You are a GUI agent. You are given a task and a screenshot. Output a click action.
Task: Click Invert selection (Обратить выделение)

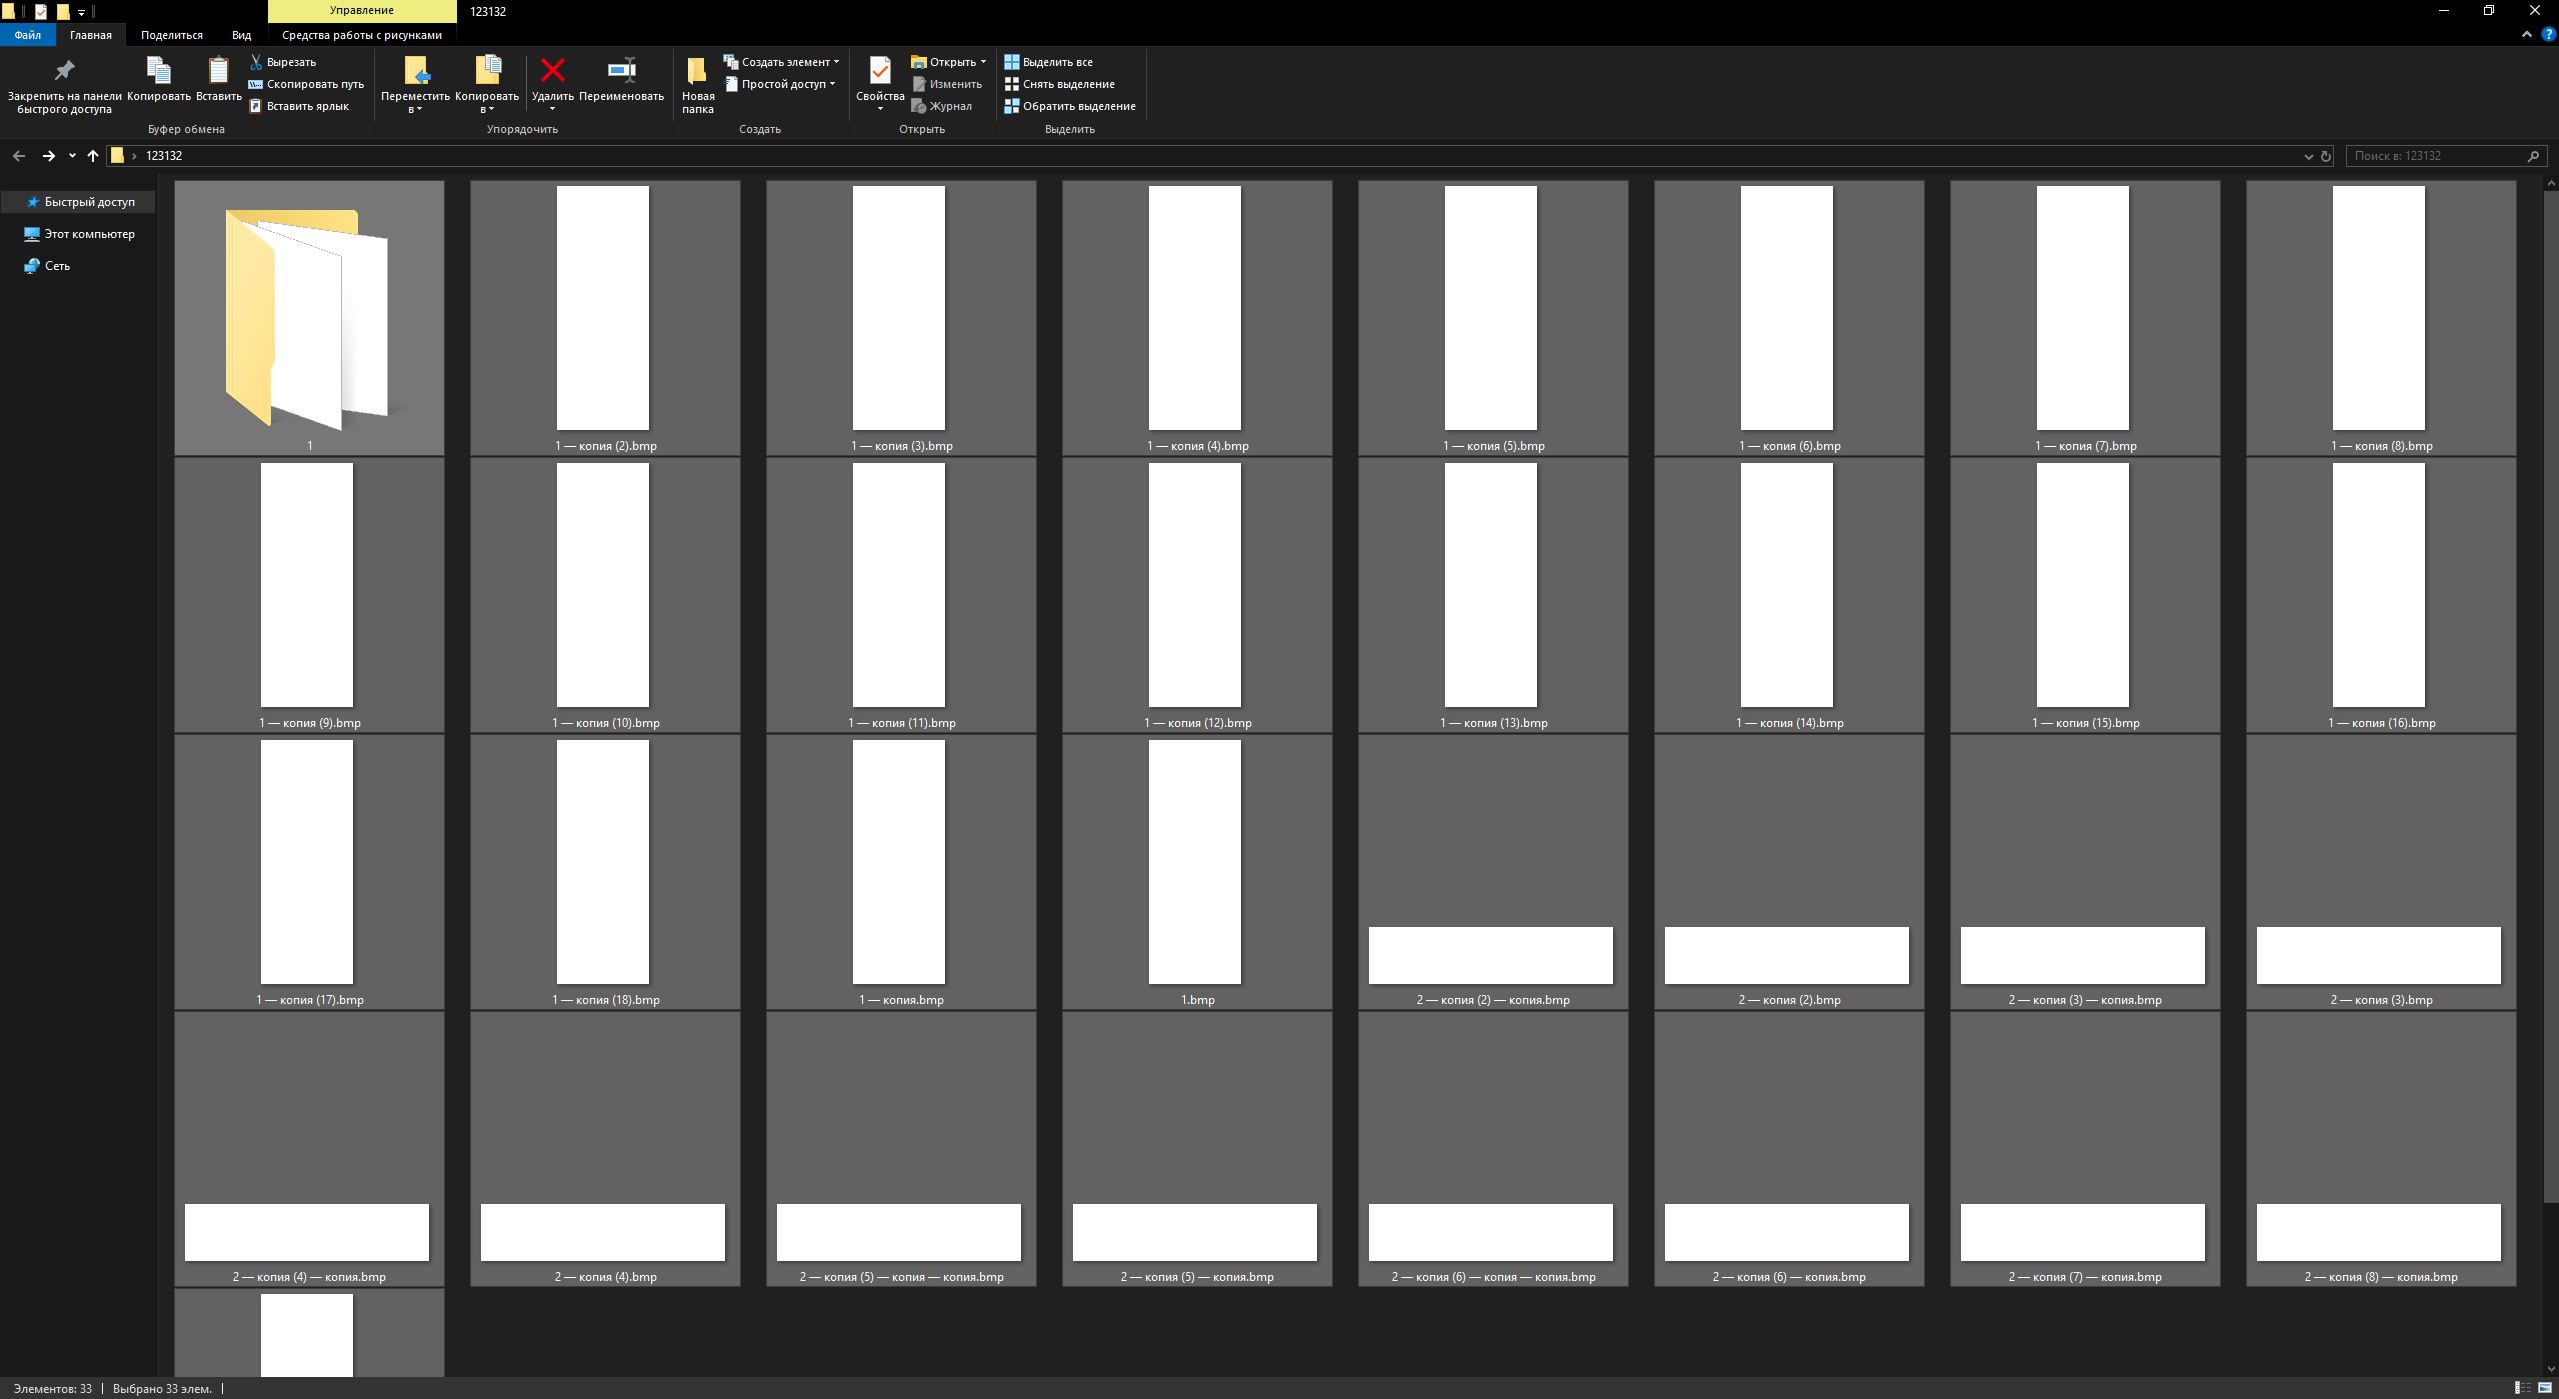pos(1069,106)
